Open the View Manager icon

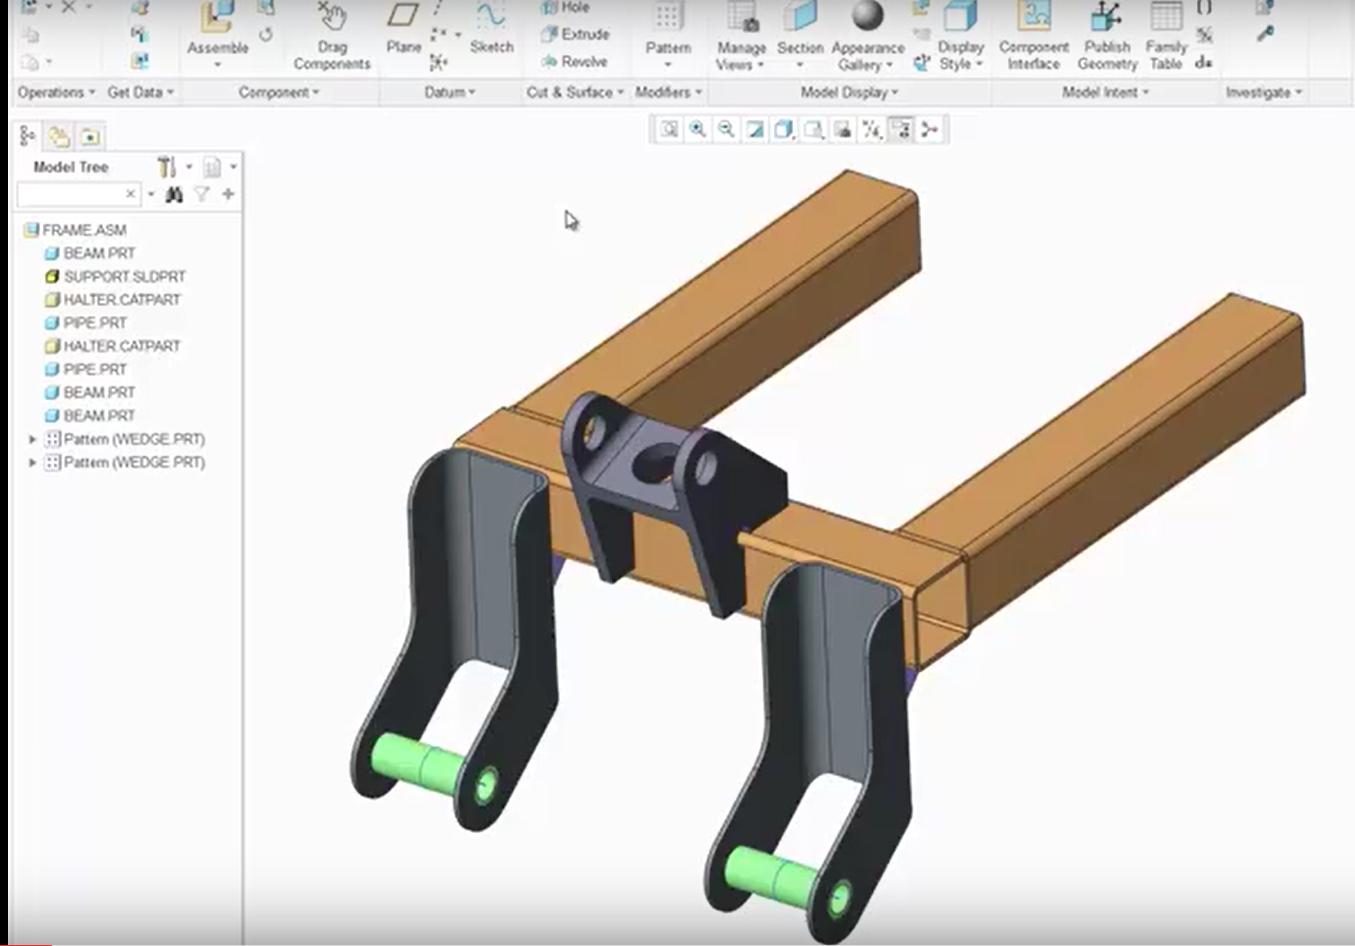pos(842,129)
